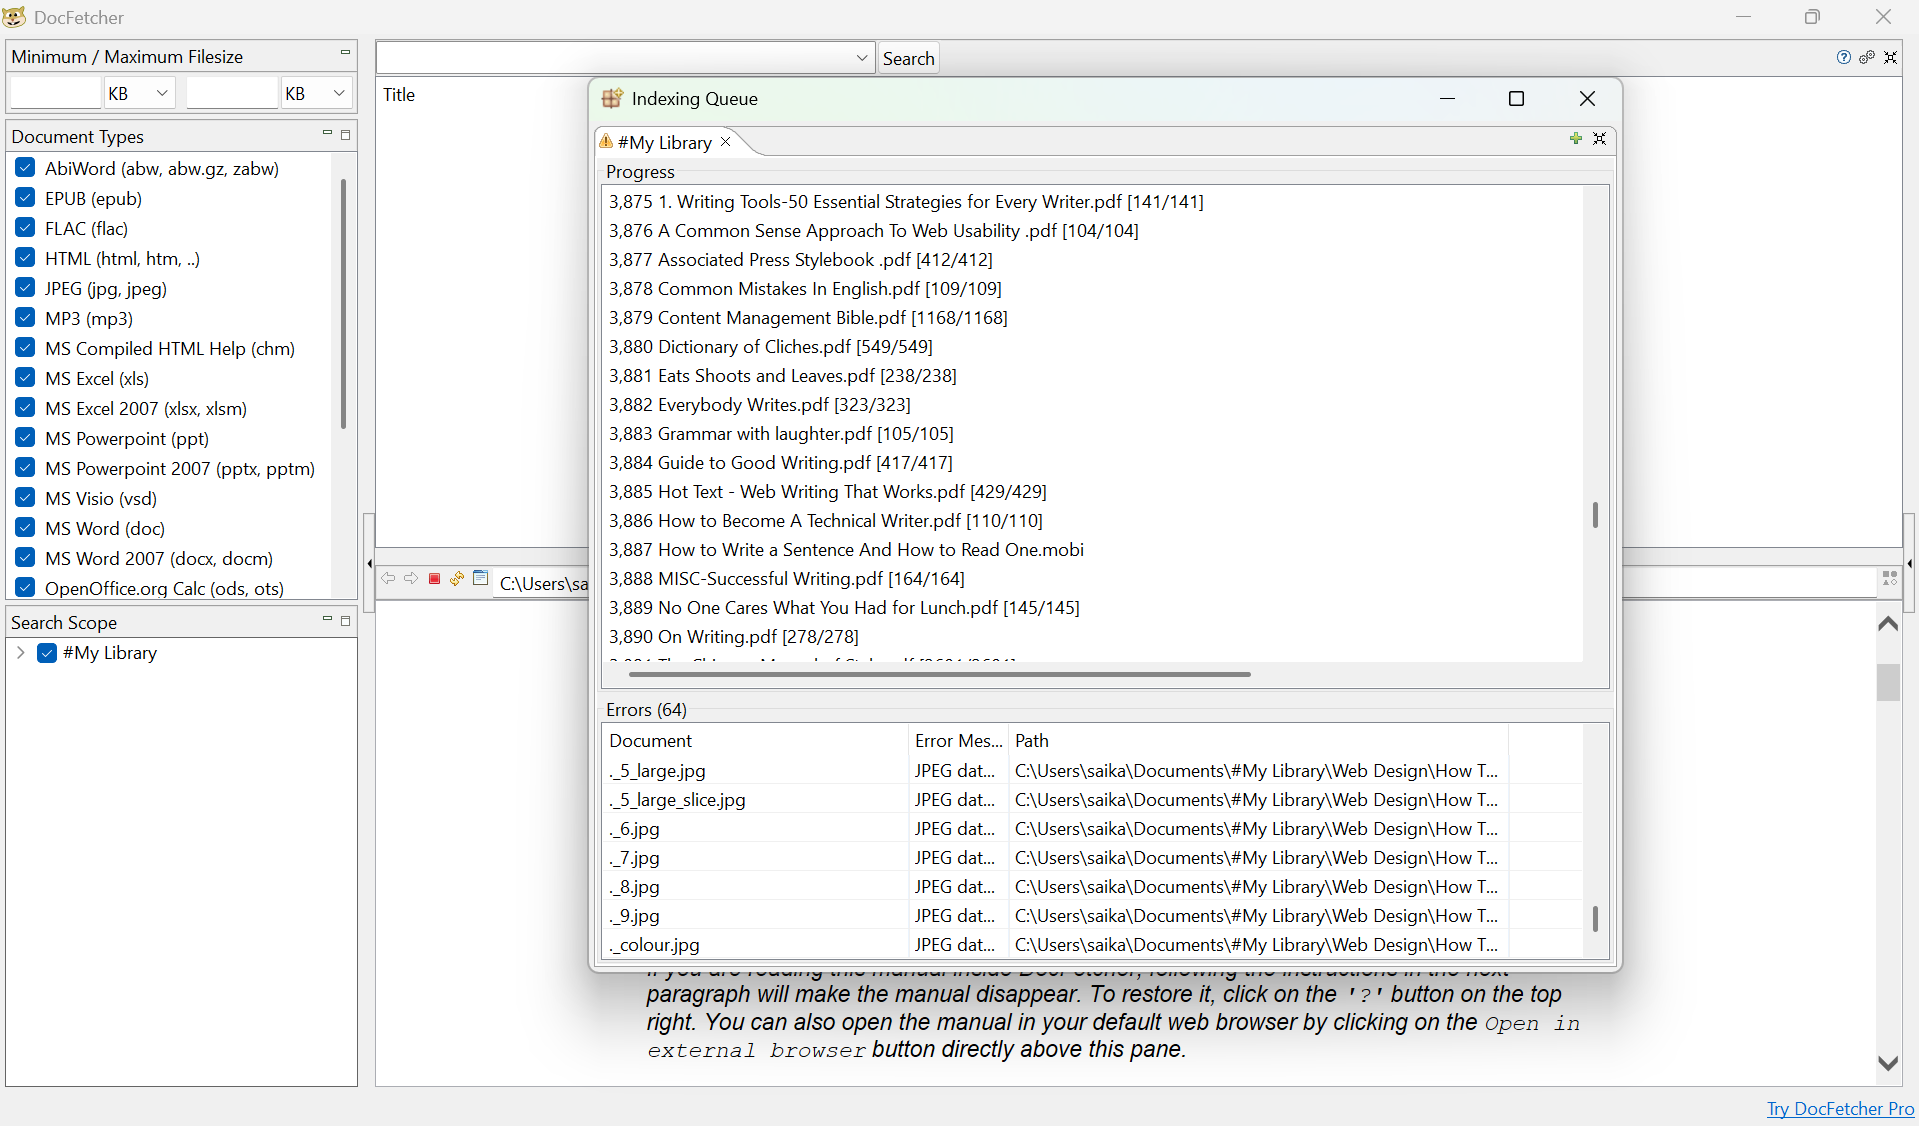
Task: Open the search history dropdown arrow
Action: click(x=862, y=58)
